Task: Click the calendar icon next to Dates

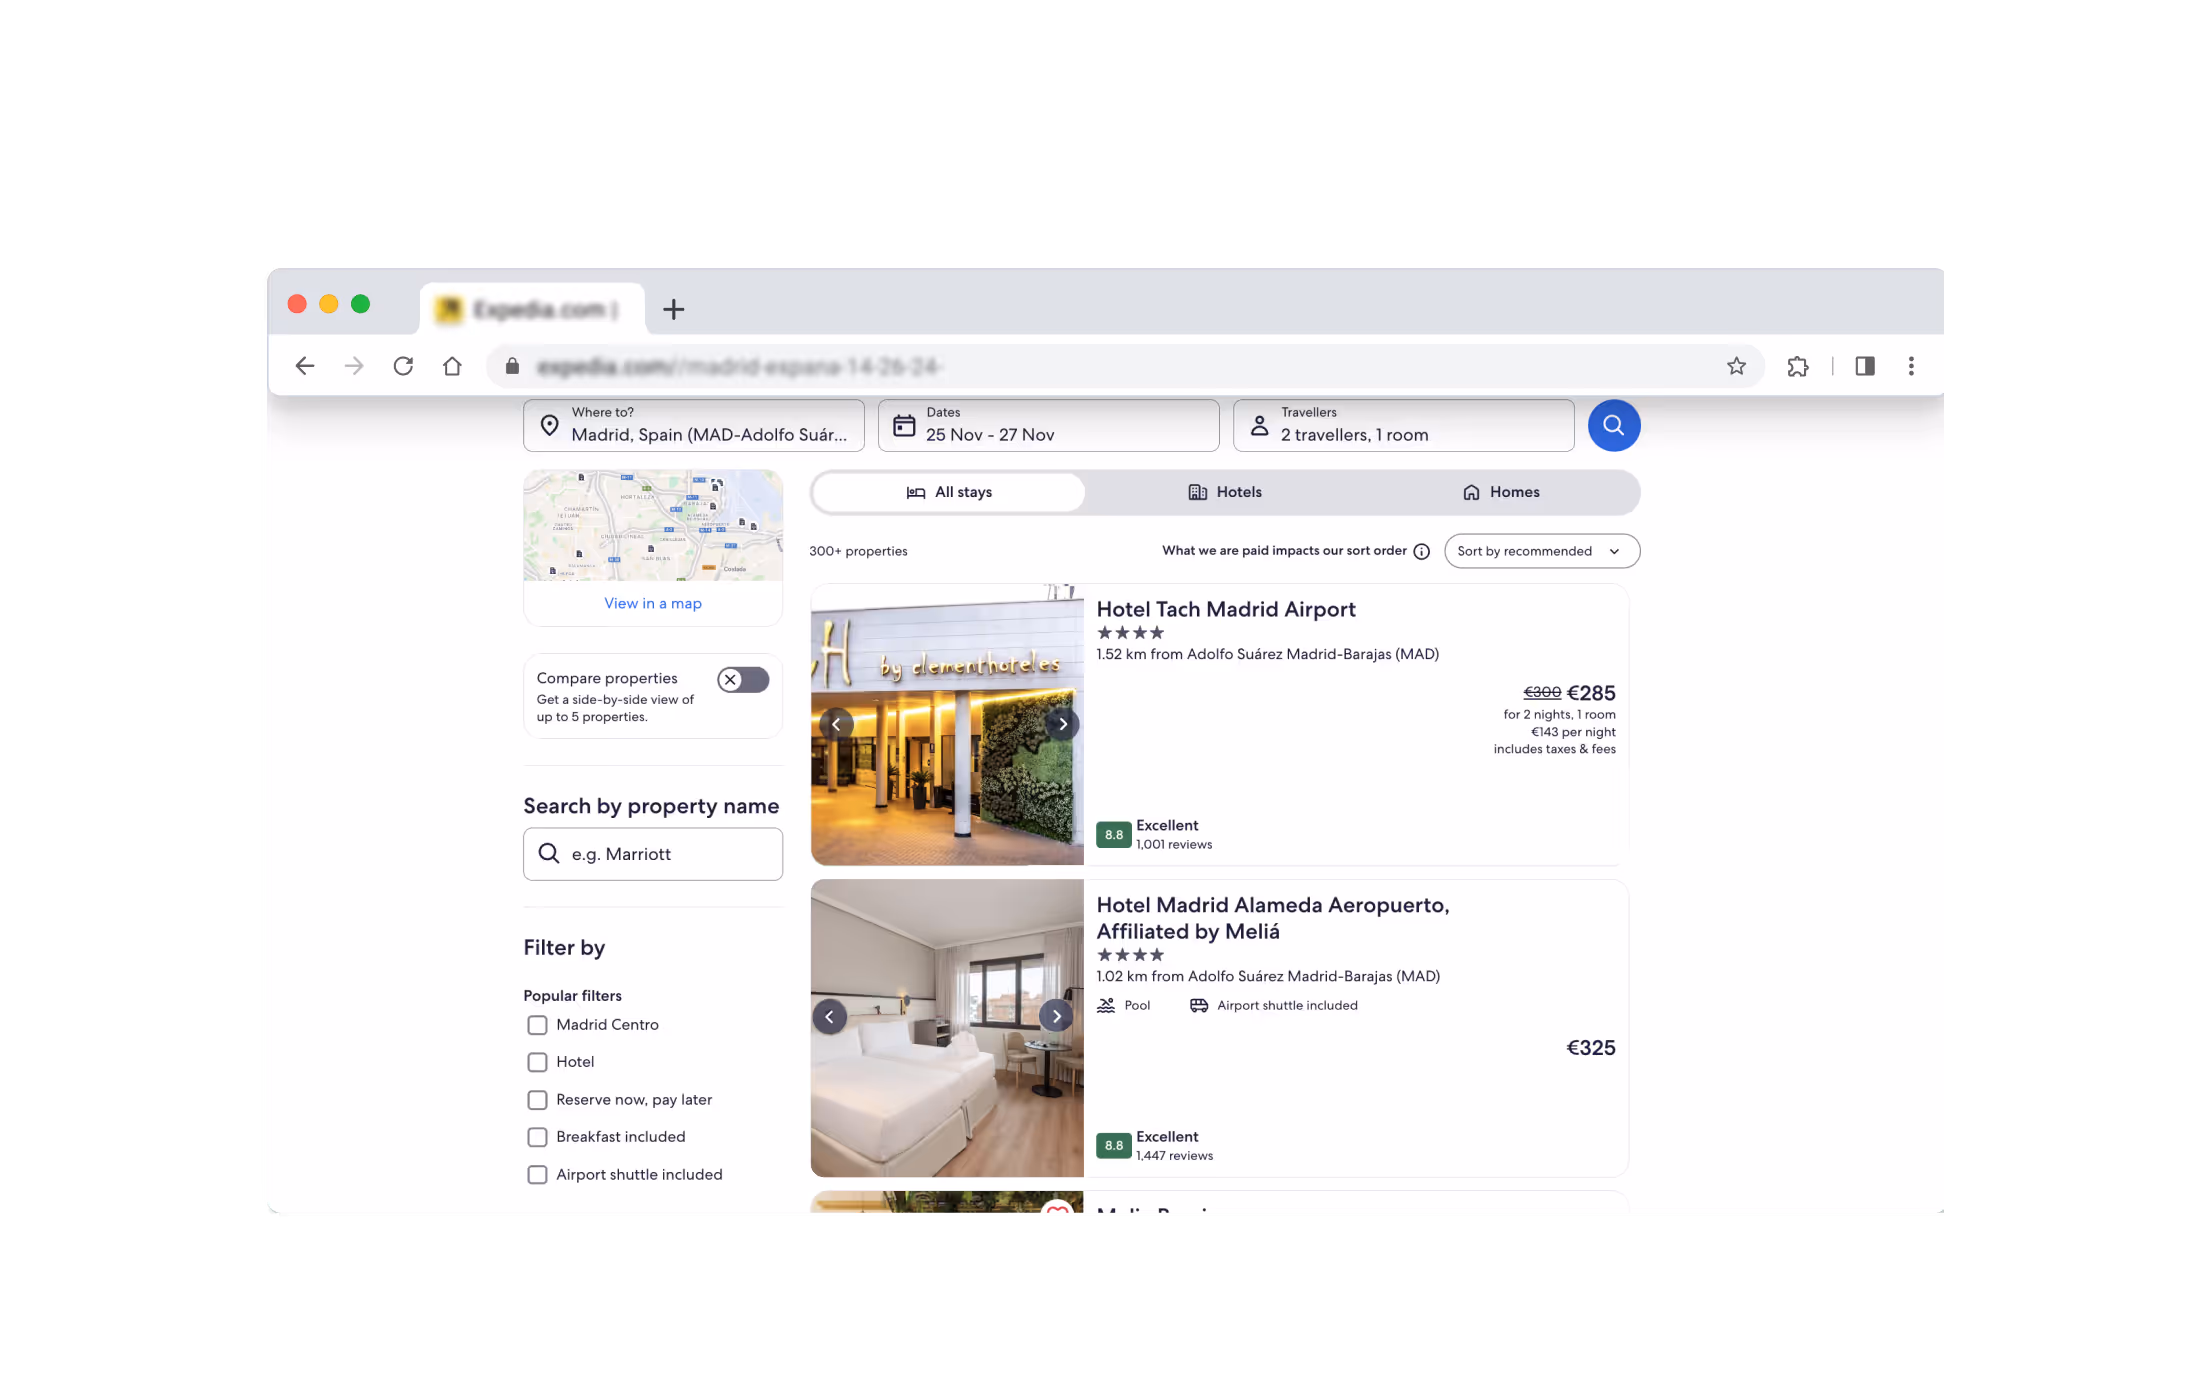Action: pyautogui.click(x=904, y=424)
